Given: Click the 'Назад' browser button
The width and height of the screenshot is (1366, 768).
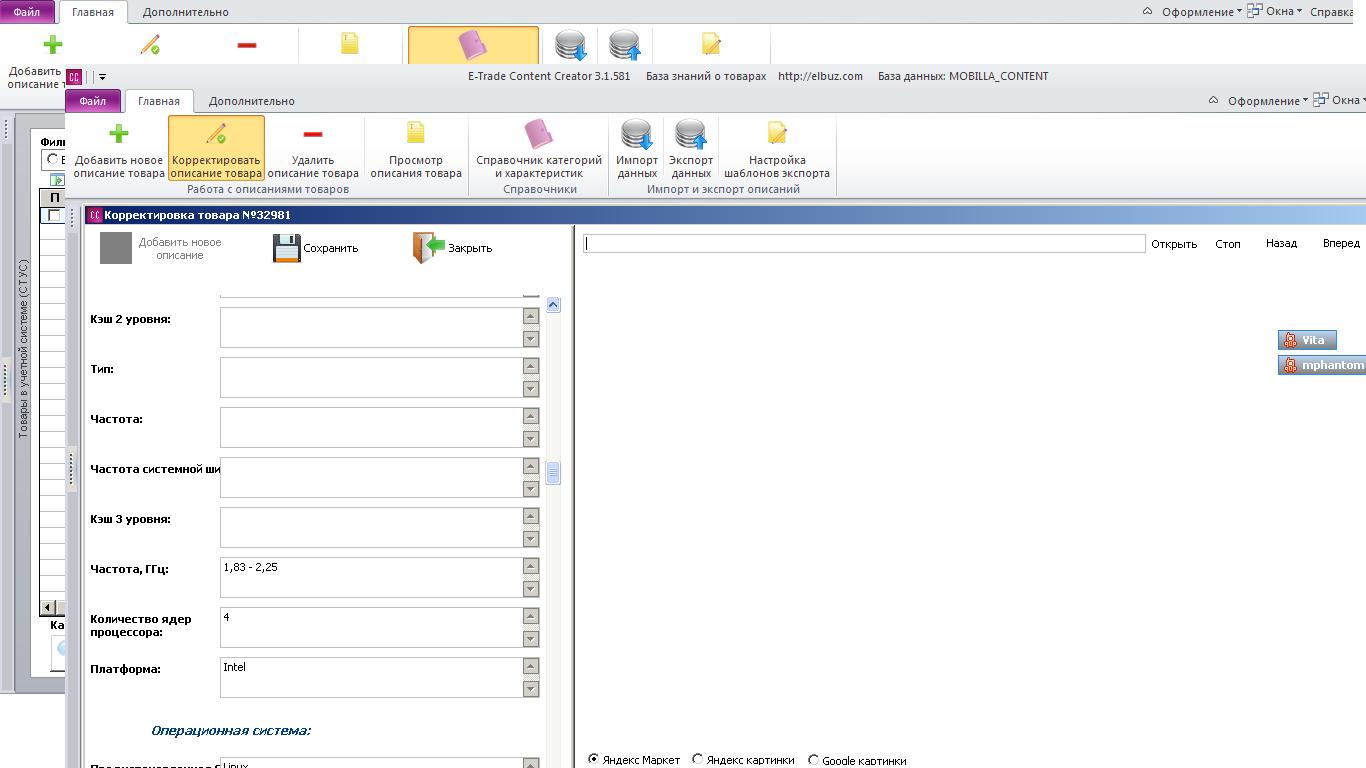Looking at the screenshot, I should [x=1281, y=243].
